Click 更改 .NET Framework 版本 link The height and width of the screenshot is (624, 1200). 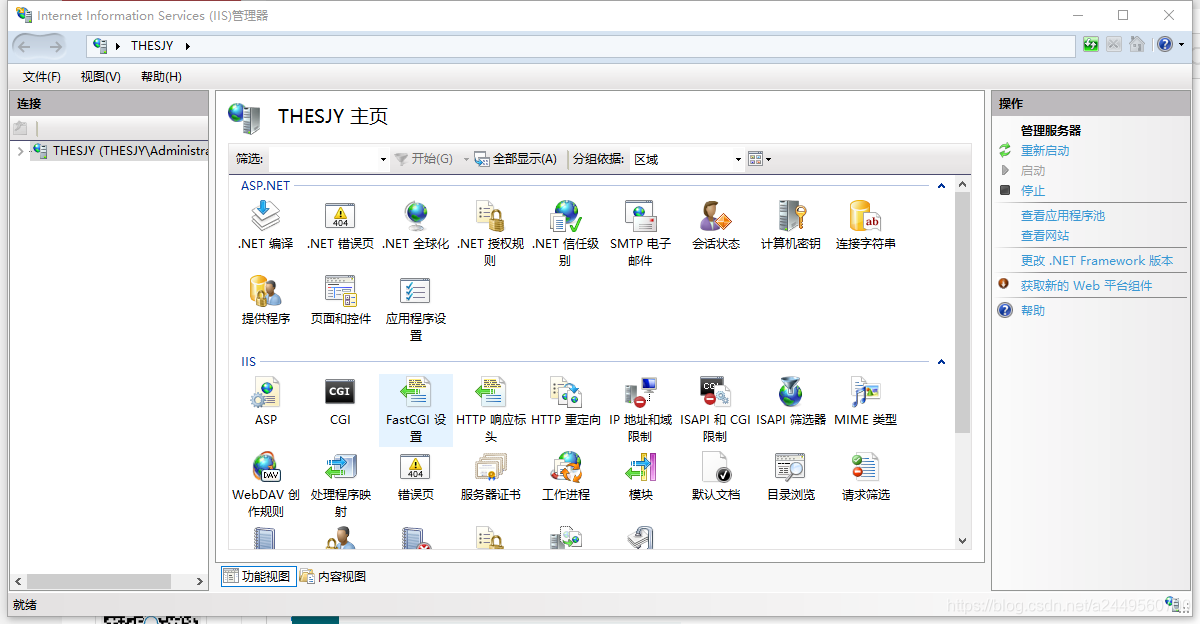[x=1097, y=261]
